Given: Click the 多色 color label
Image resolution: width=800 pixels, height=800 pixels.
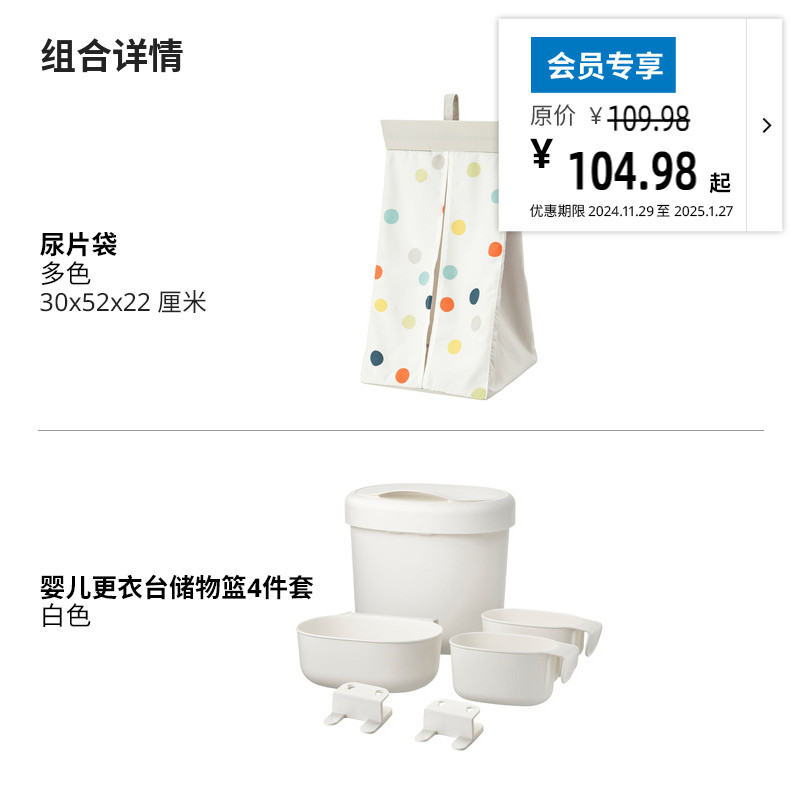Looking at the screenshot, I should 65,273.
